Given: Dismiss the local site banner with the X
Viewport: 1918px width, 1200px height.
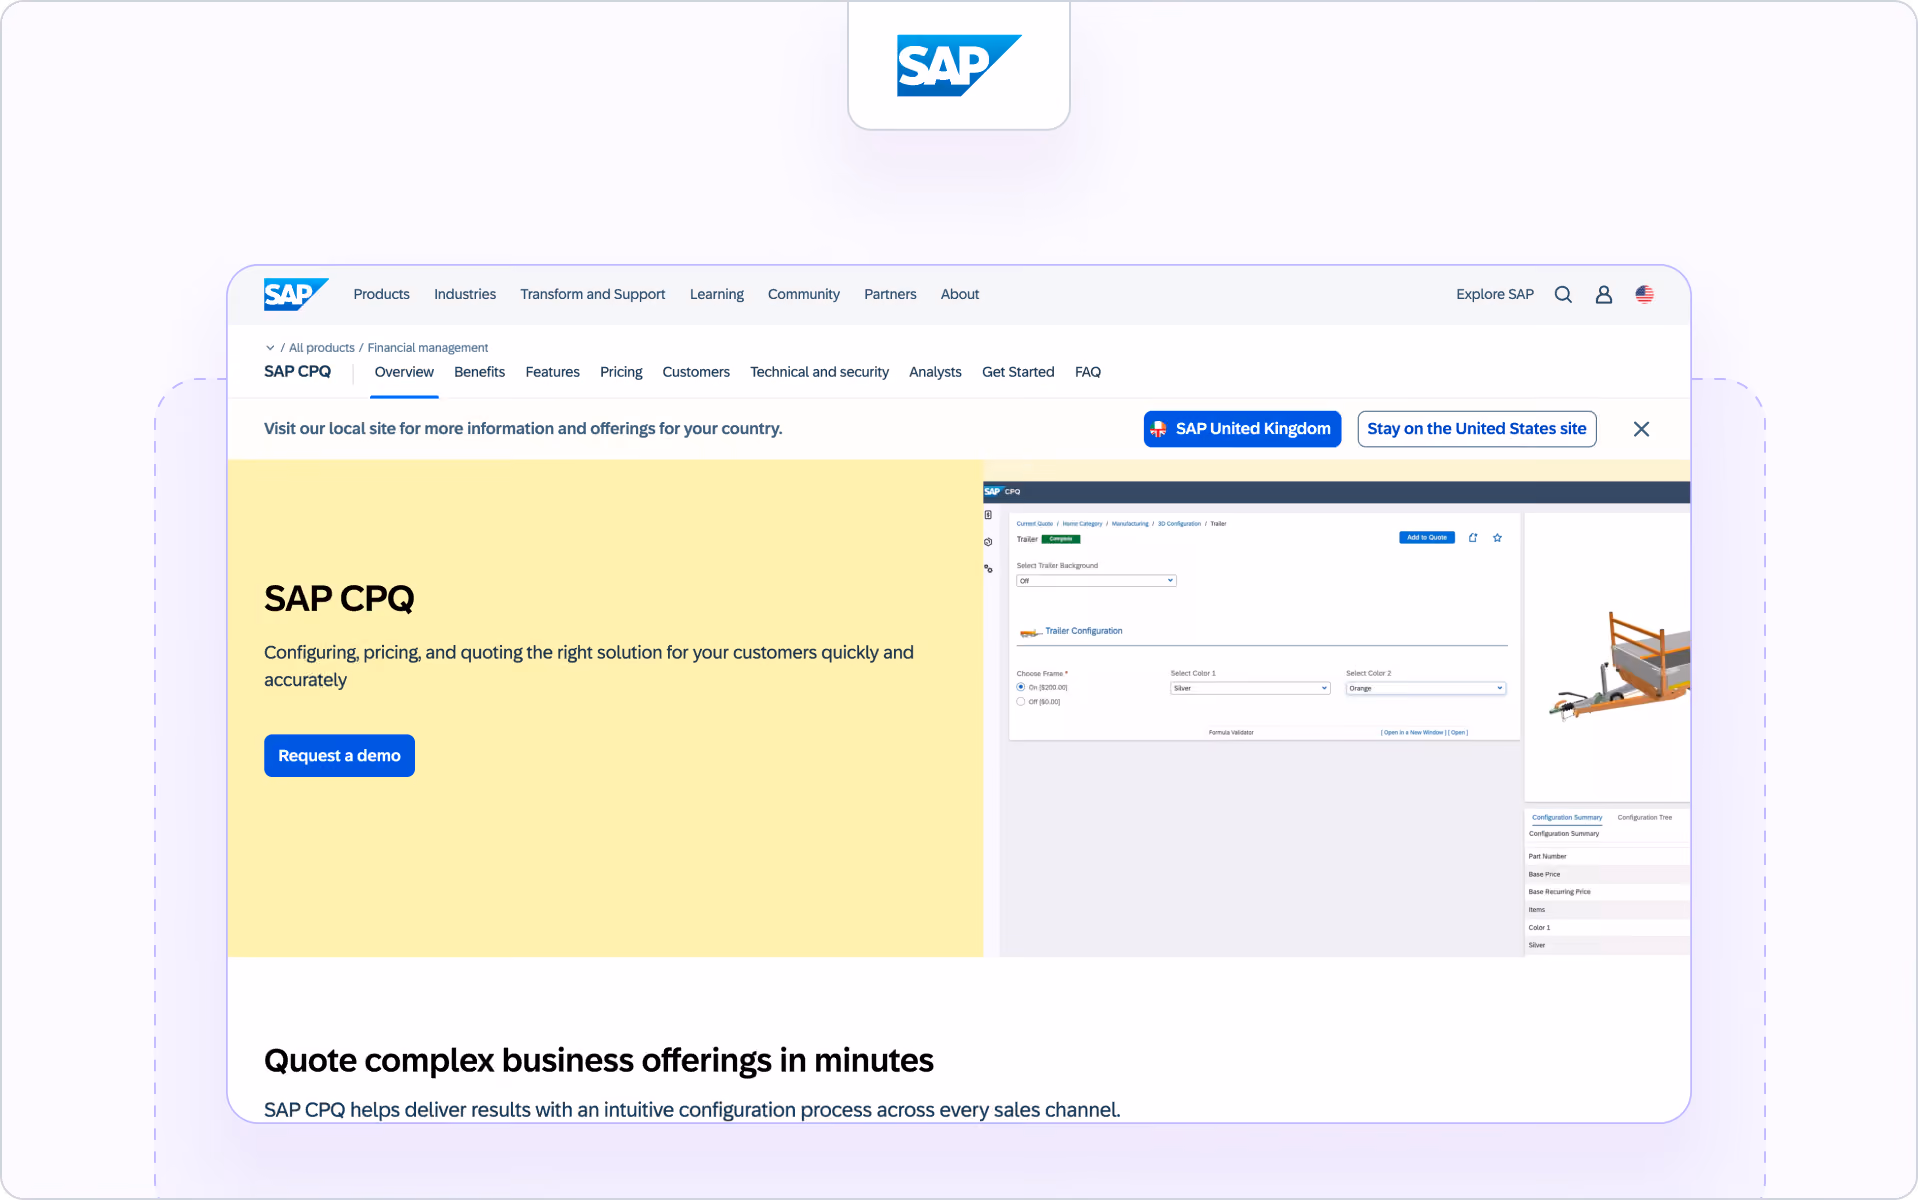Looking at the screenshot, I should 1641,429.
